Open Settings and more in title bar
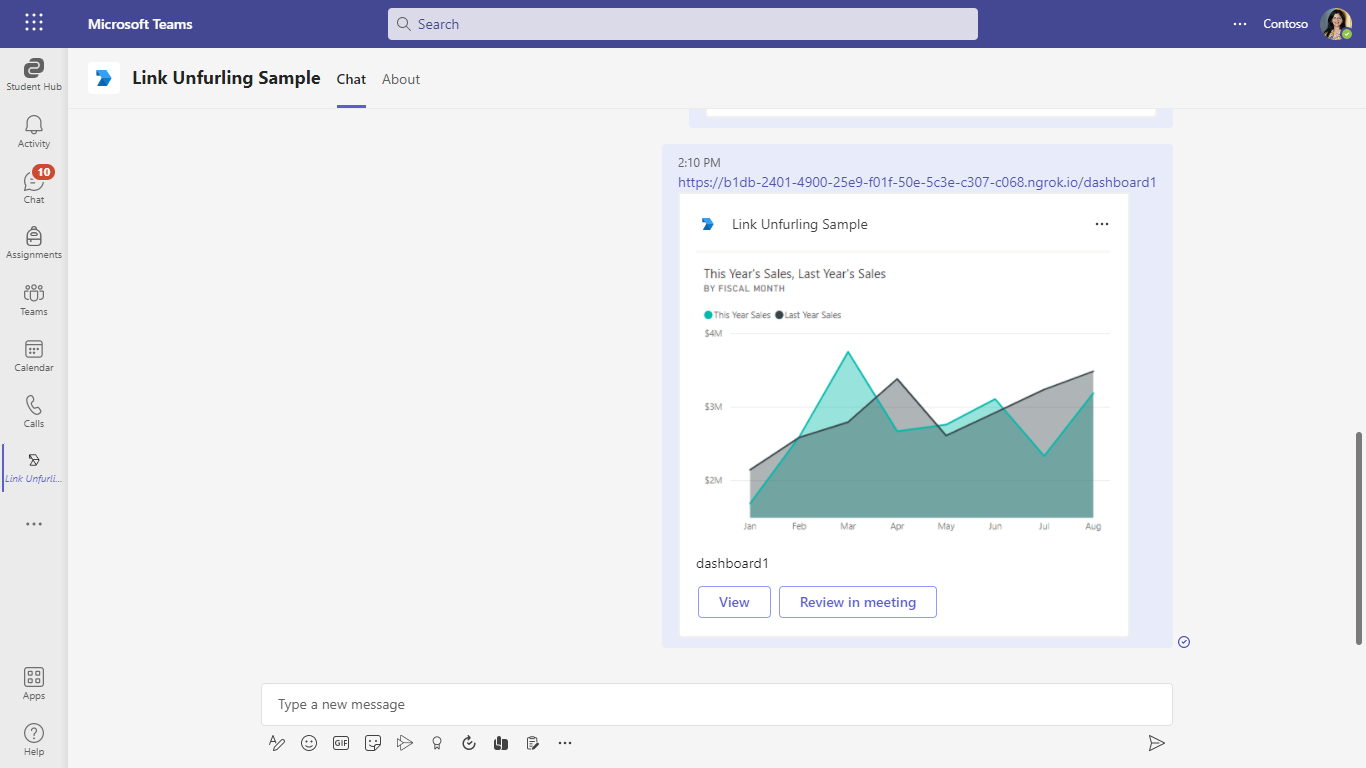1366x768 pixels. click(1240, 24)
